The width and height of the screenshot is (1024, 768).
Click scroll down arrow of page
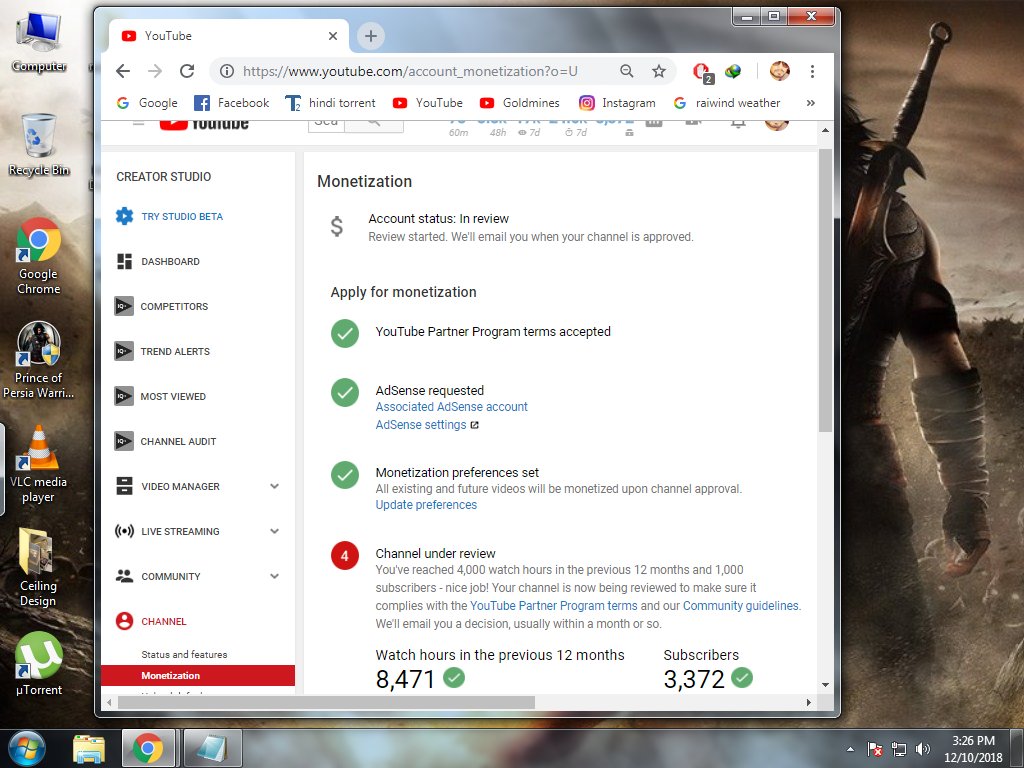point(825,685)
